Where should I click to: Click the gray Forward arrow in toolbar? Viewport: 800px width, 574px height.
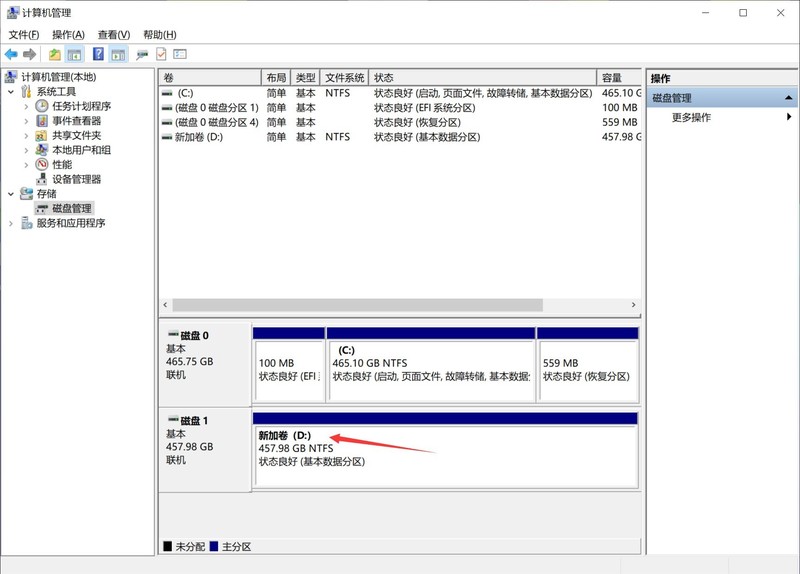click(30, 54)
